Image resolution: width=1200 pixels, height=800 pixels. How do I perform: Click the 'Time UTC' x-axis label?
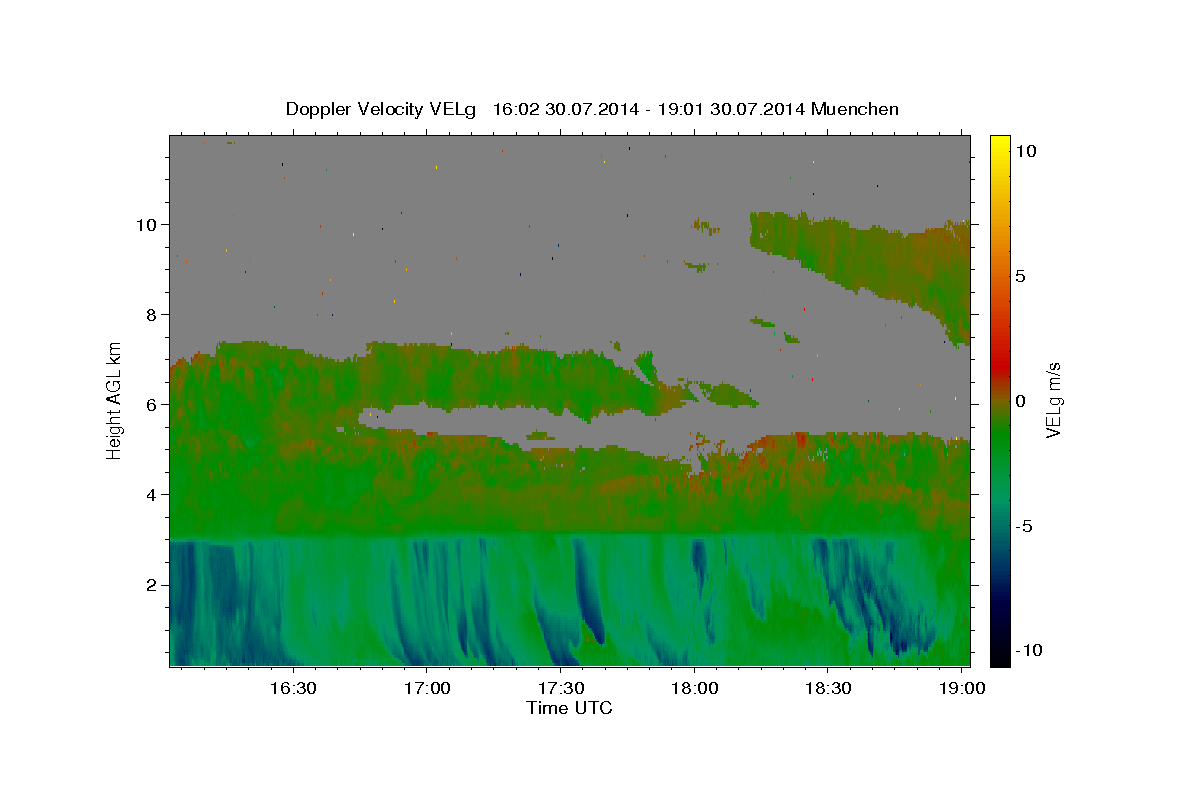[x=569, y=708]
